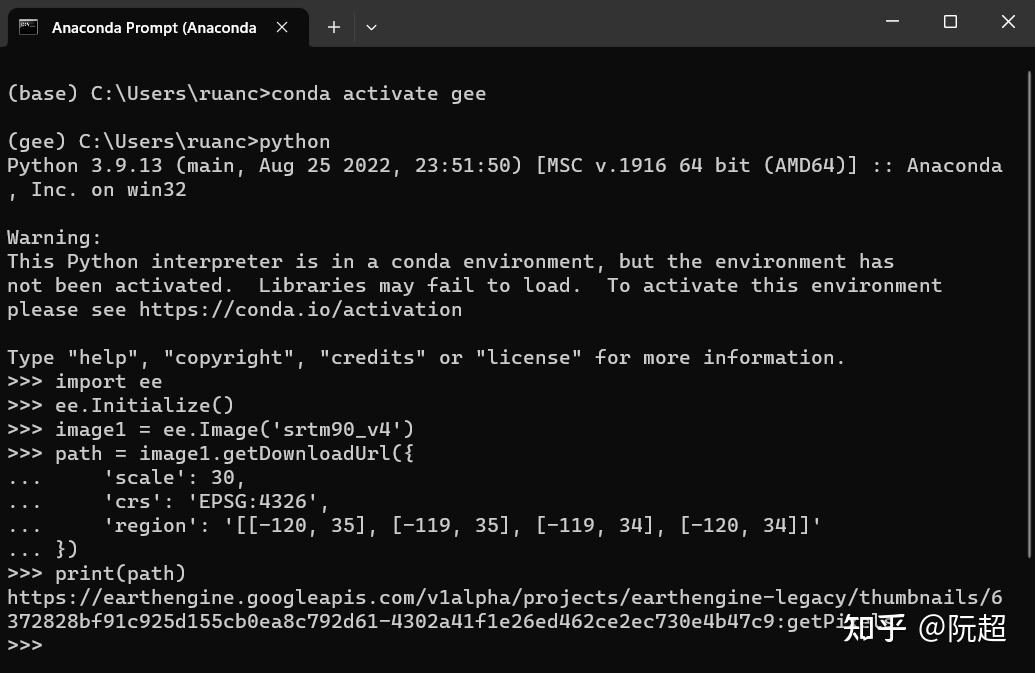Open a new terminal tab with the plus icon

[334, 27]
